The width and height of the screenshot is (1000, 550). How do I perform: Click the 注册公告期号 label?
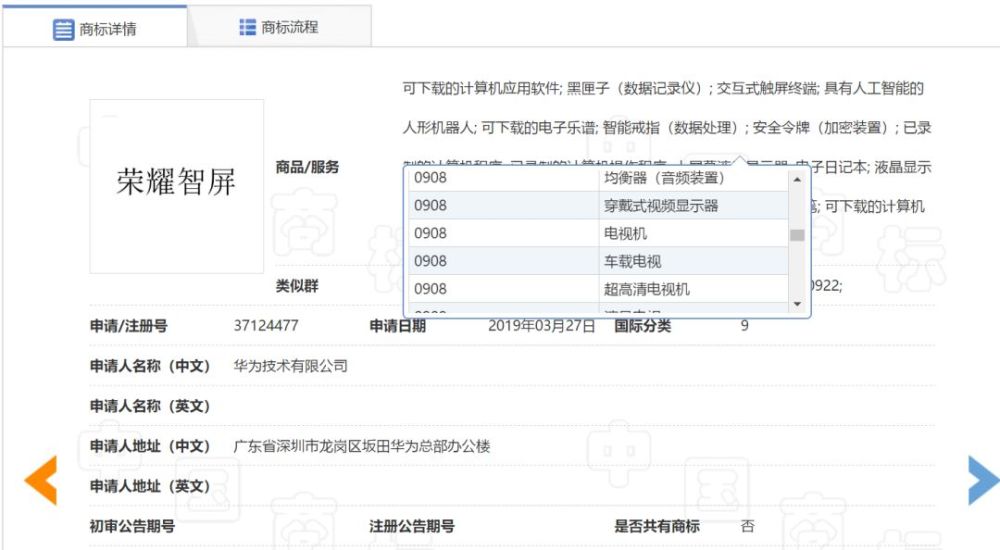pyautogui.click(x=412, y=526)
